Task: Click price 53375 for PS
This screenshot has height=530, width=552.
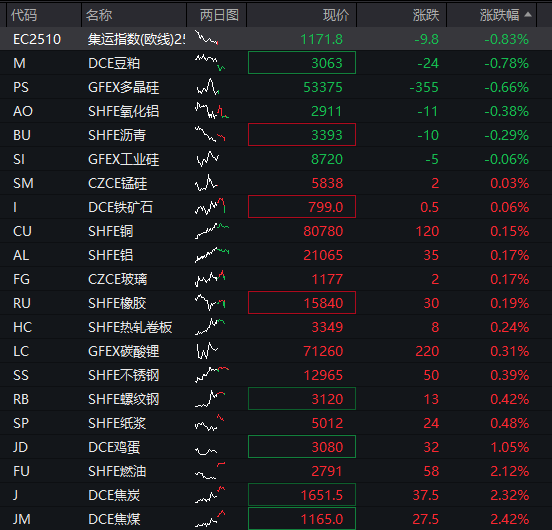Action: 323,87
